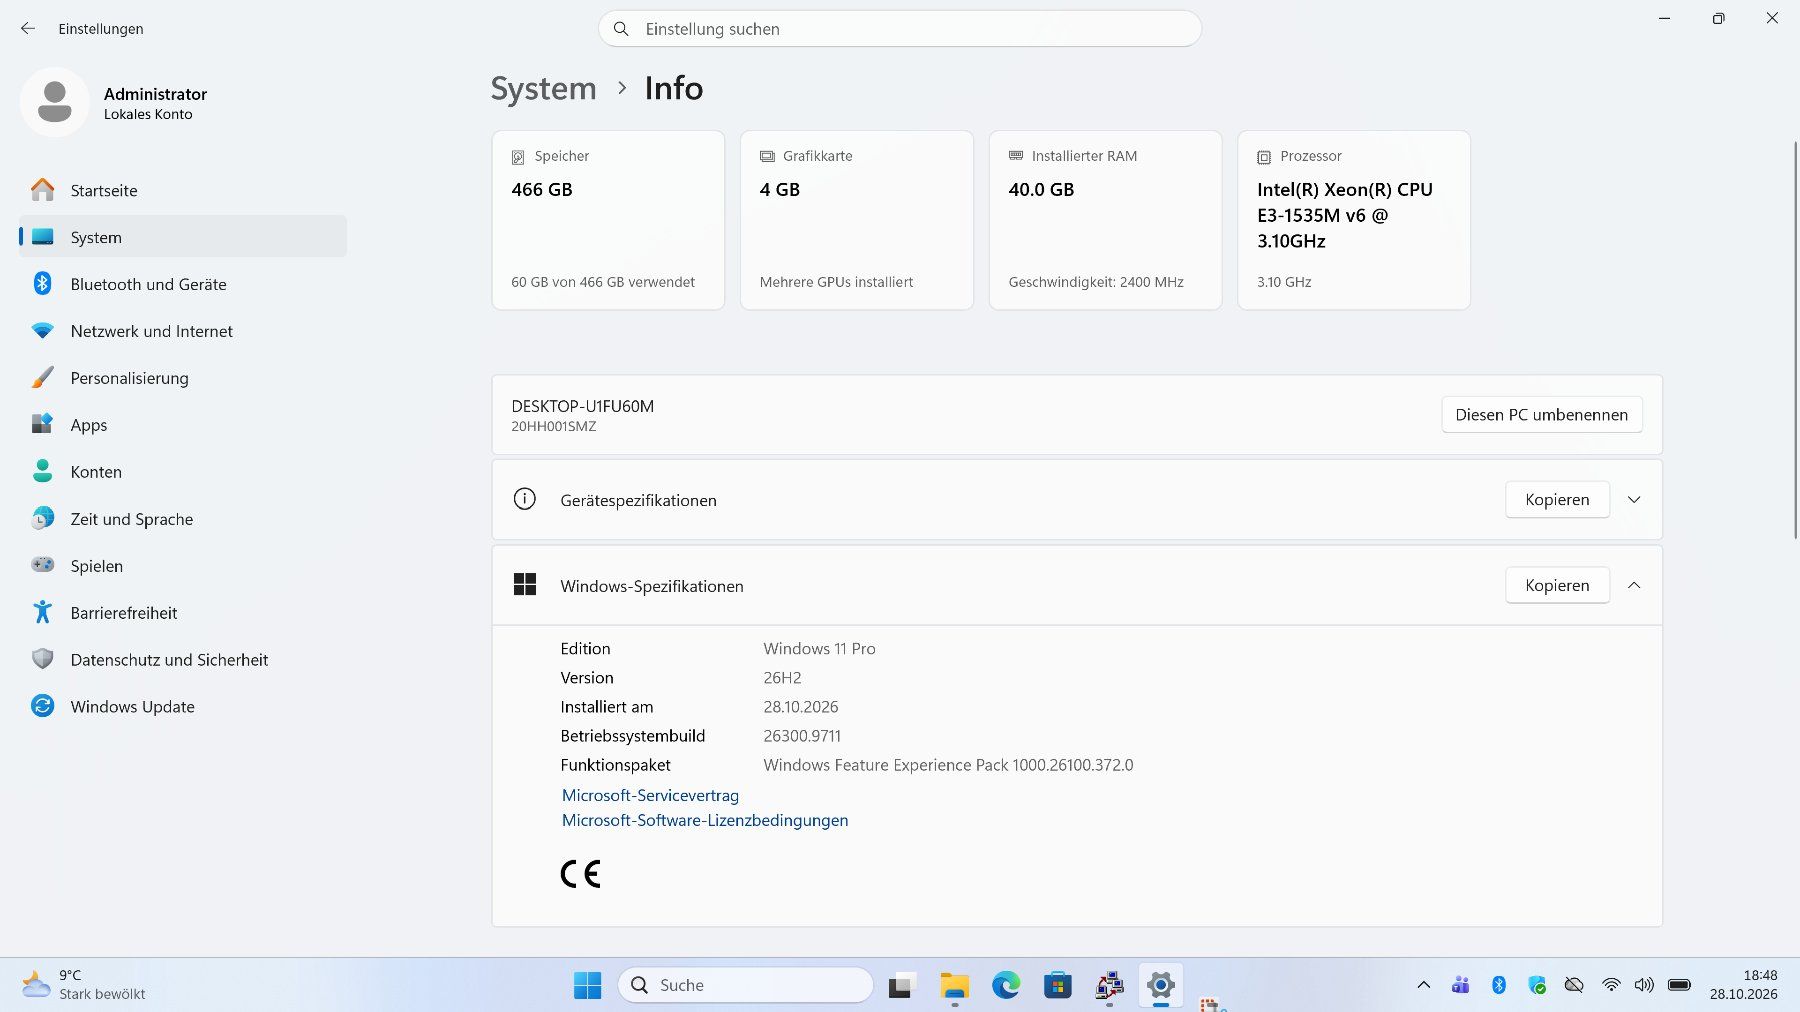Copy the Windows-Spezifikationen with Kopieren
Viewport: 1800px width, 1012px height.
point(1557,586)
